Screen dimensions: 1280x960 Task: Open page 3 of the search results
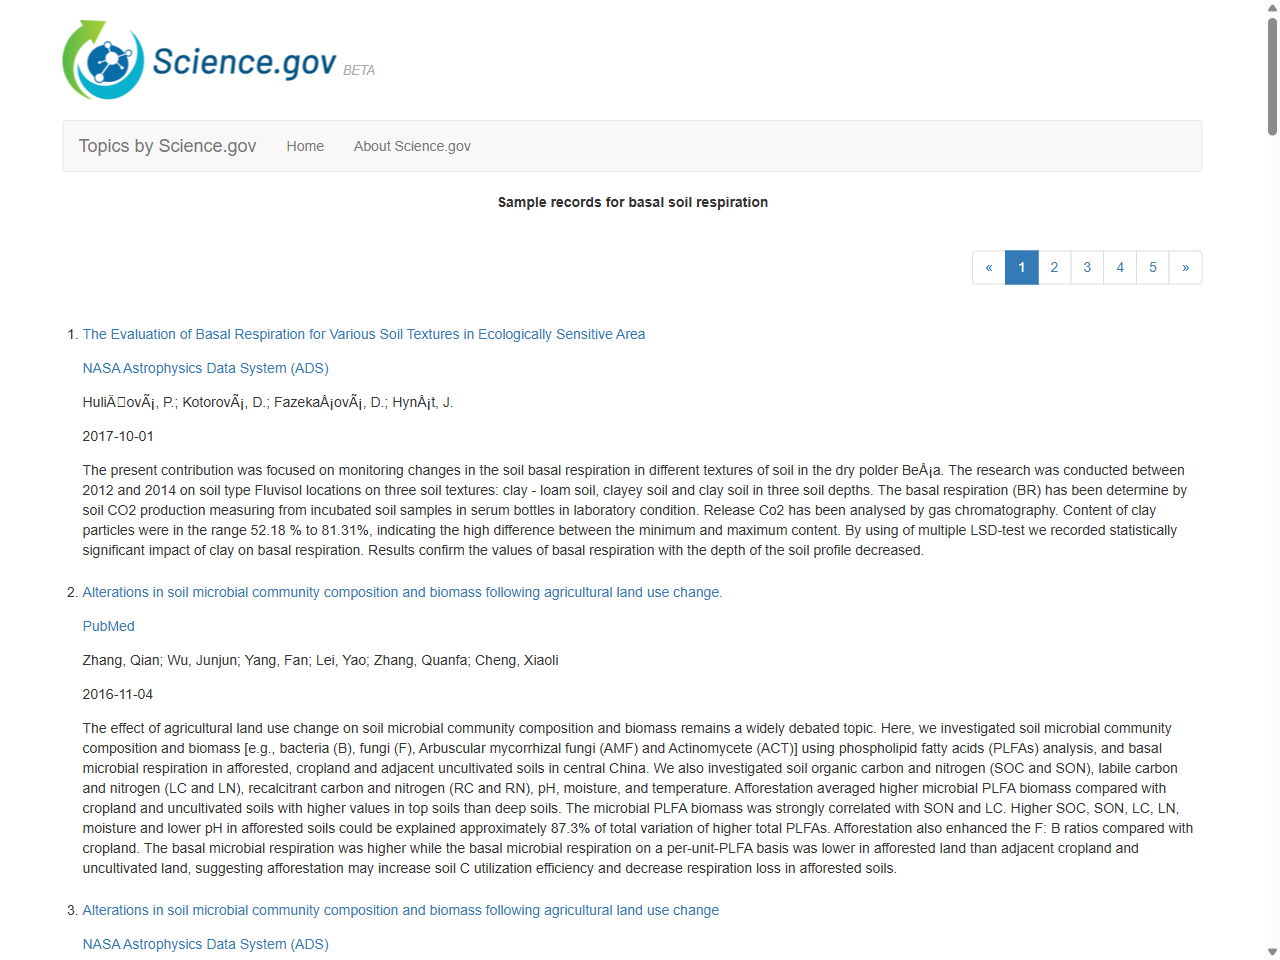coord(1087,267)
